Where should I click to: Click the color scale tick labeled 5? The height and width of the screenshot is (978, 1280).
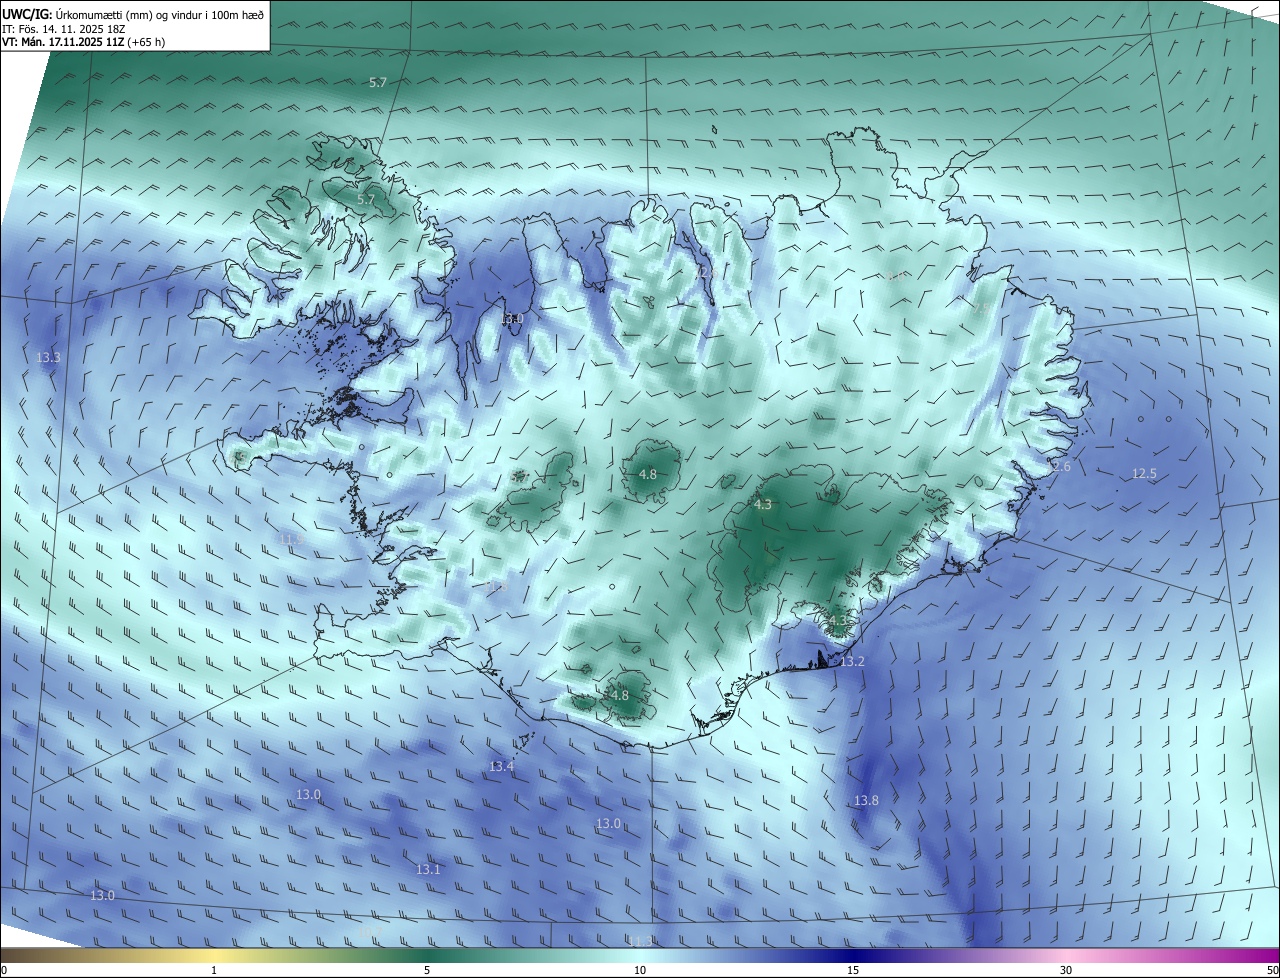427,970
